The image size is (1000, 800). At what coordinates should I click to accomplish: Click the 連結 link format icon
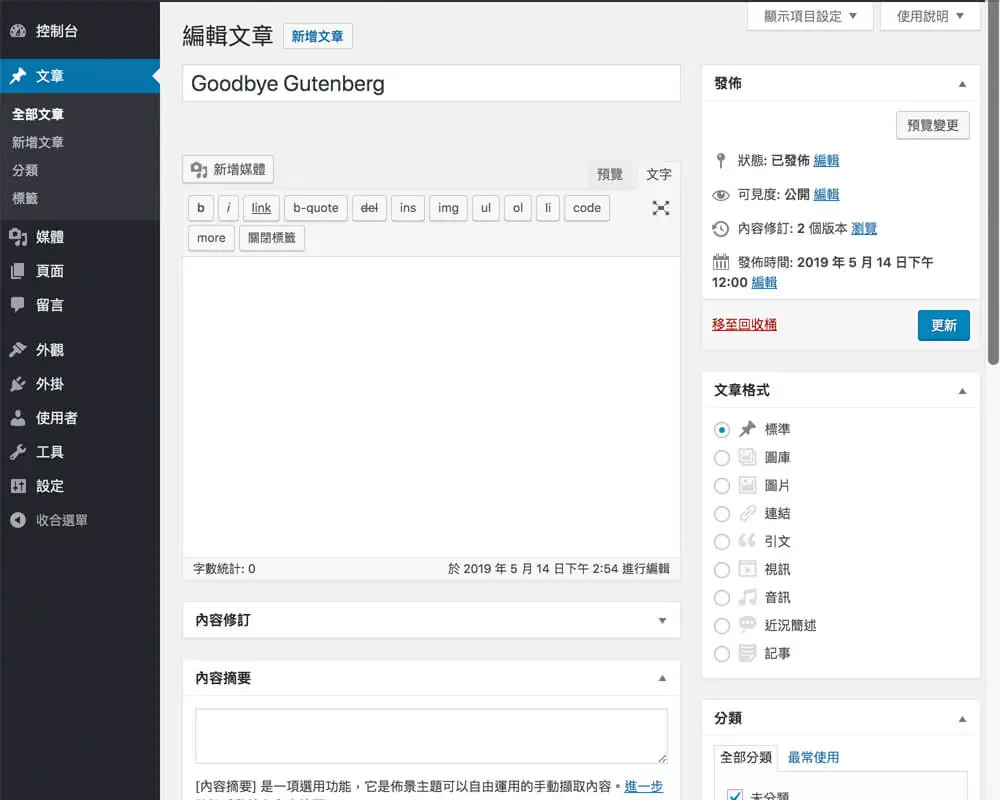pyautogui.click(x=747, y=513)
